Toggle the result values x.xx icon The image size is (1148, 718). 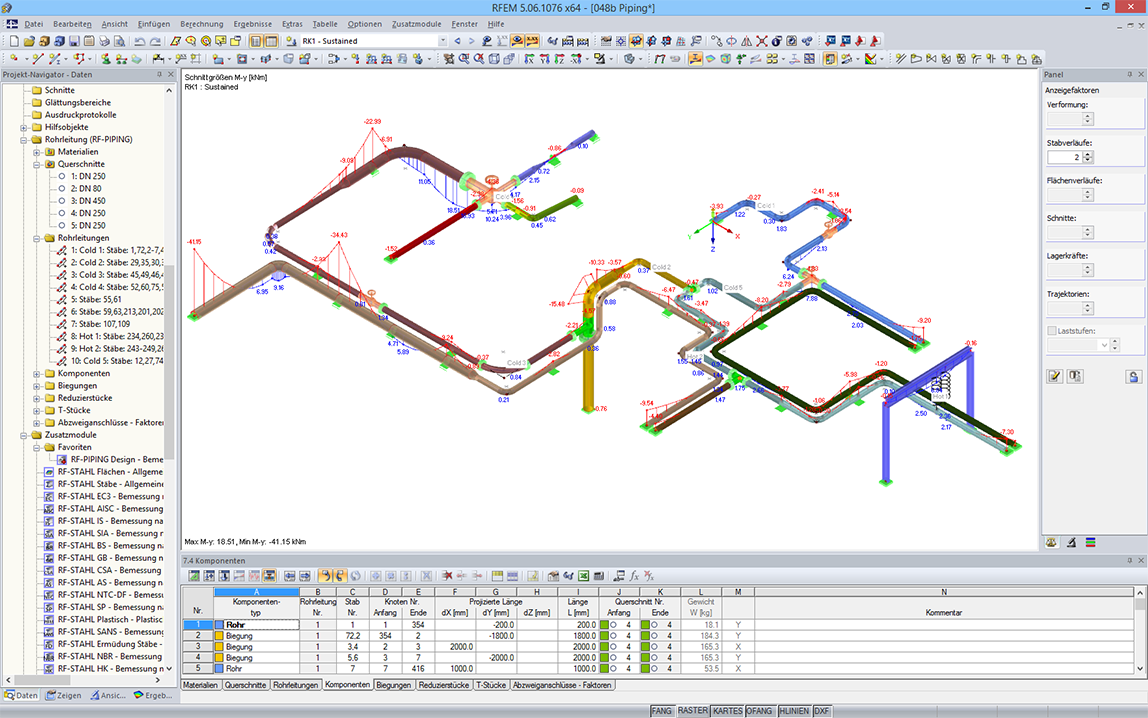[532, 41]
